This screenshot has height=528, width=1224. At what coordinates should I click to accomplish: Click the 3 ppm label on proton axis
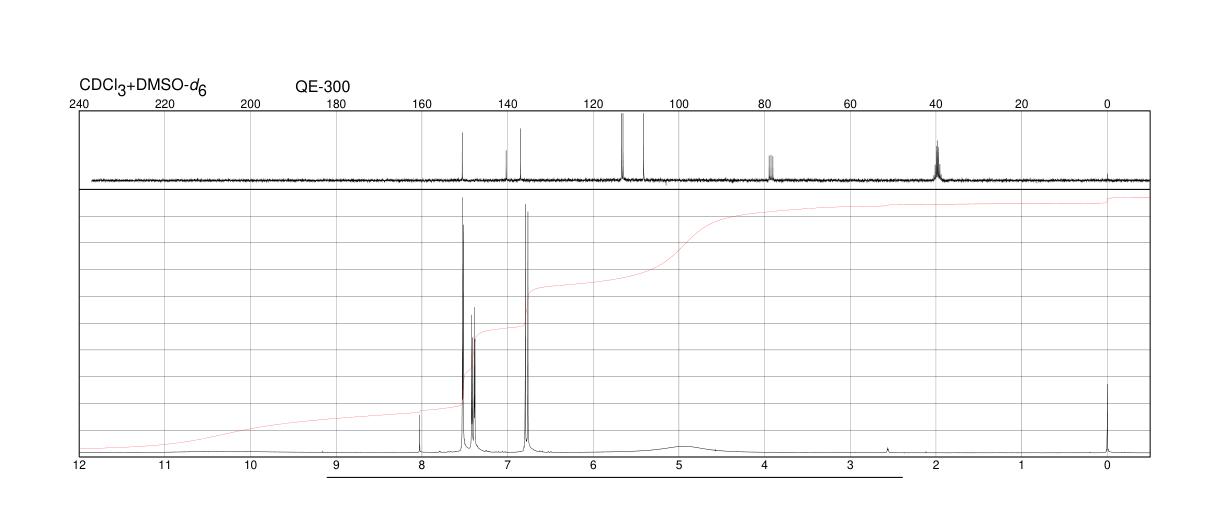[x=850, y=465]
